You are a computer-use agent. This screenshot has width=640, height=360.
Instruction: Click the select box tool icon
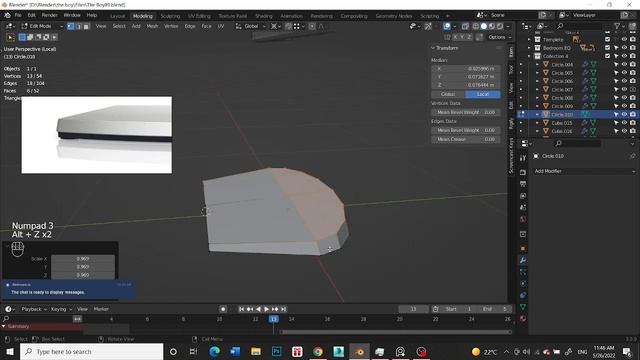tap(11, 37)
